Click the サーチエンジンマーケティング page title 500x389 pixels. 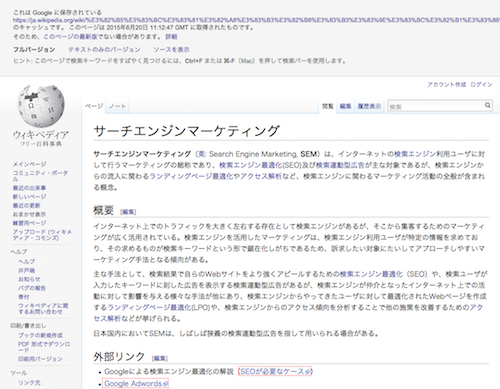click(x=186, y=131)
